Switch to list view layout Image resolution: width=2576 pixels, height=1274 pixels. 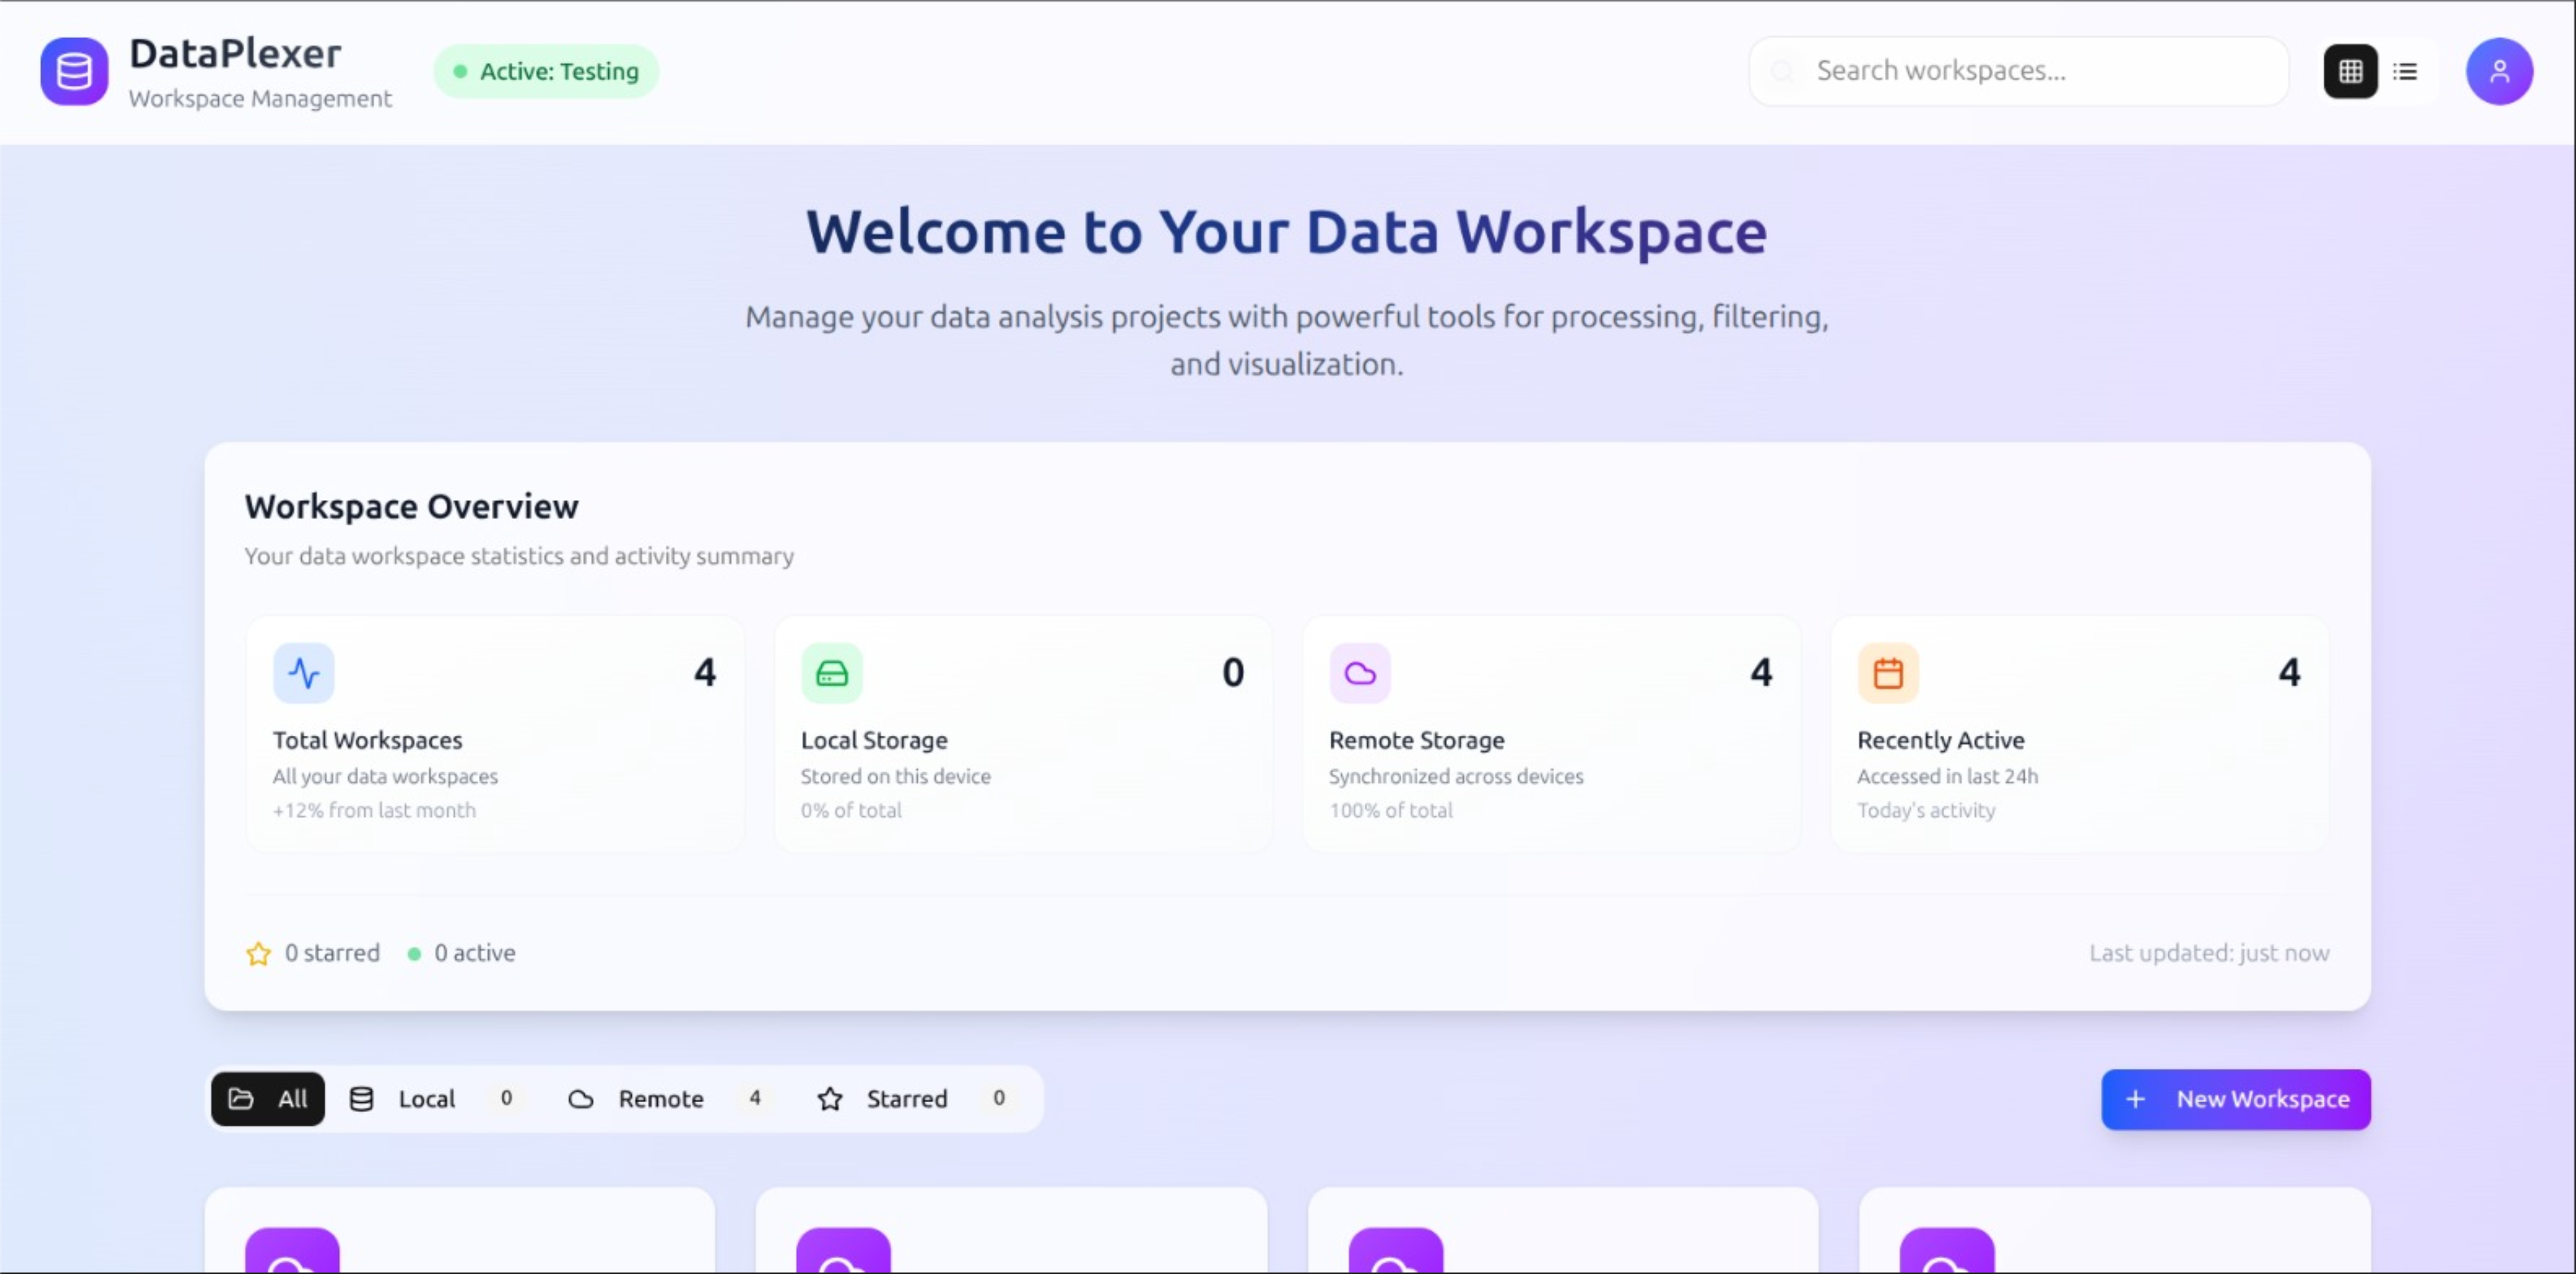[2405, 71]
